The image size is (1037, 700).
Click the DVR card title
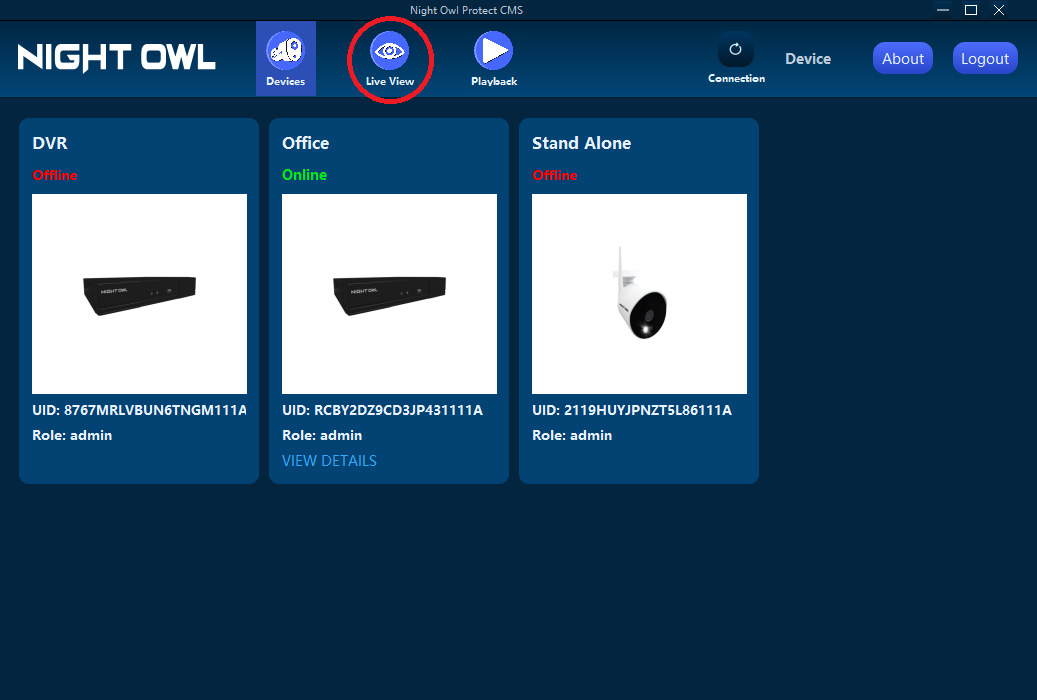click(x=50, y=143)
